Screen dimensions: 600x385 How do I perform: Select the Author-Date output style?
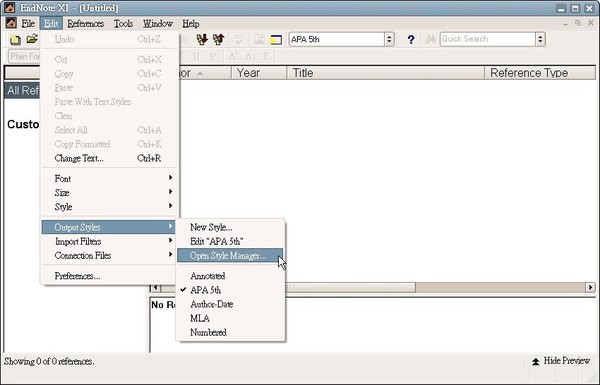click(230, 304)
